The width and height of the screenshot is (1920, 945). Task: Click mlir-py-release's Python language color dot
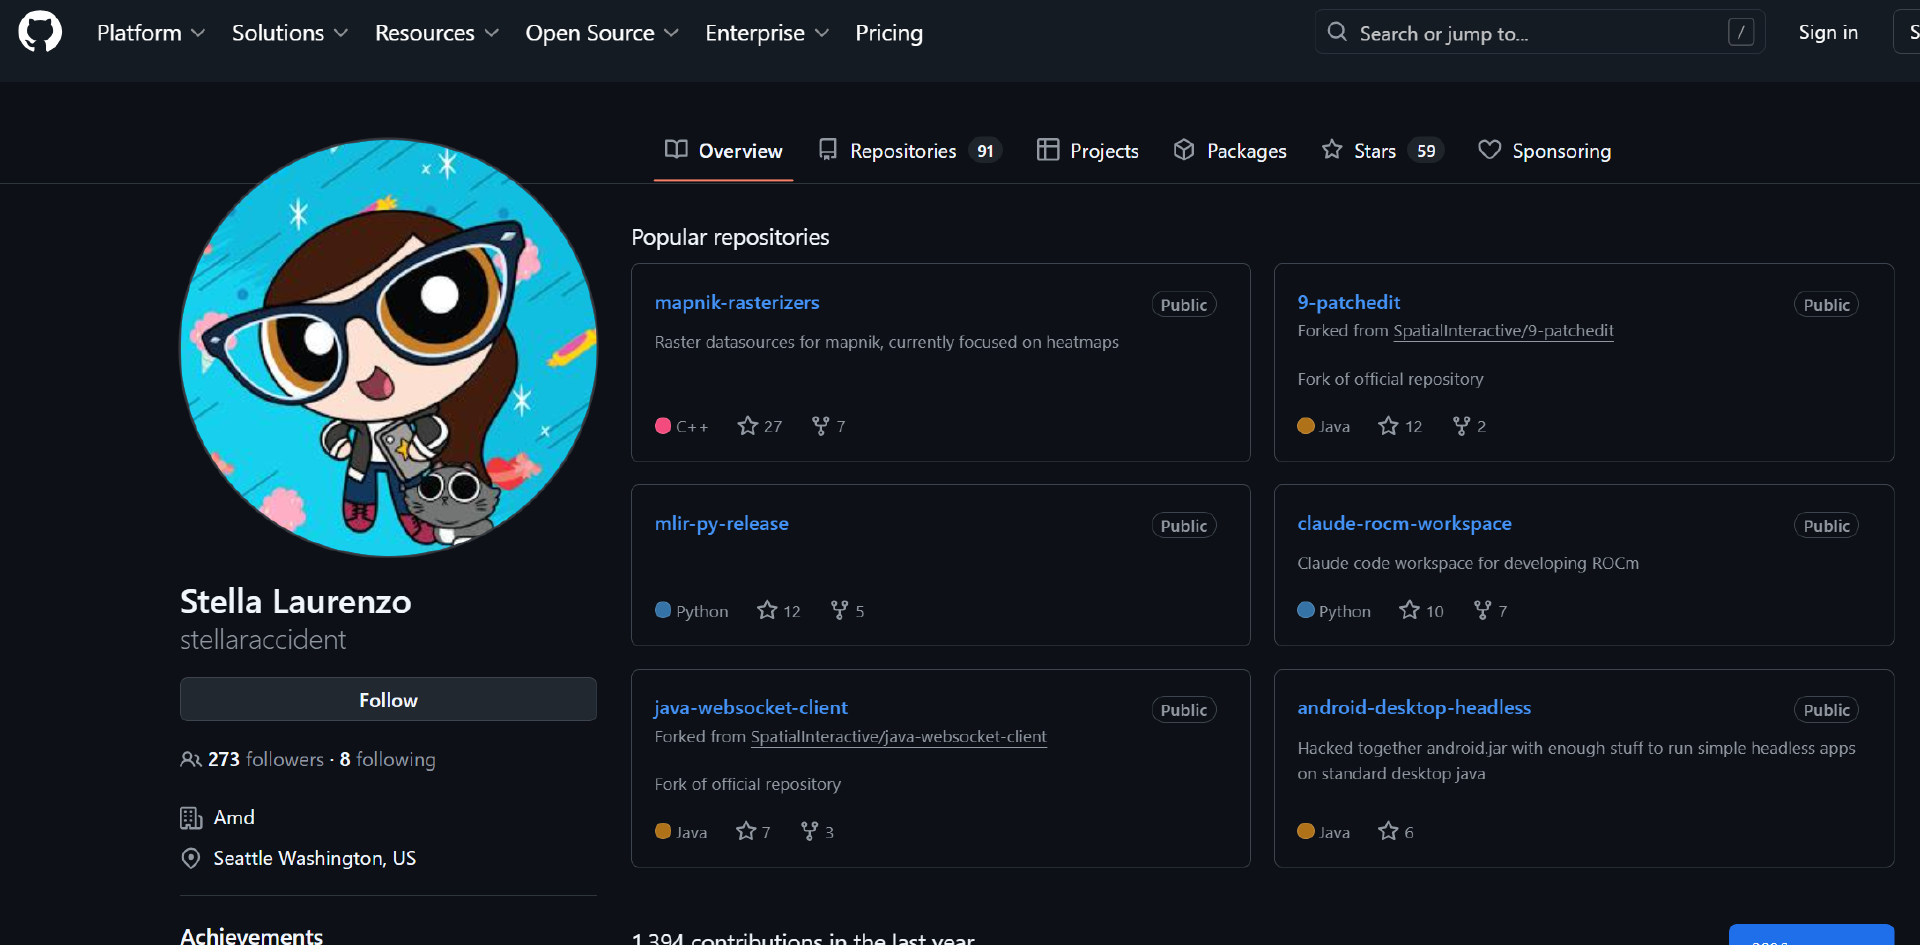(x=663, y=610)
